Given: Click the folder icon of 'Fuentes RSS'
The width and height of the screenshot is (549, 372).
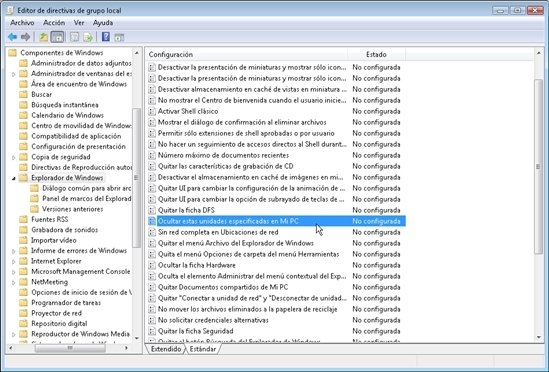Looking at the screenshot, I should click(23, 219).
